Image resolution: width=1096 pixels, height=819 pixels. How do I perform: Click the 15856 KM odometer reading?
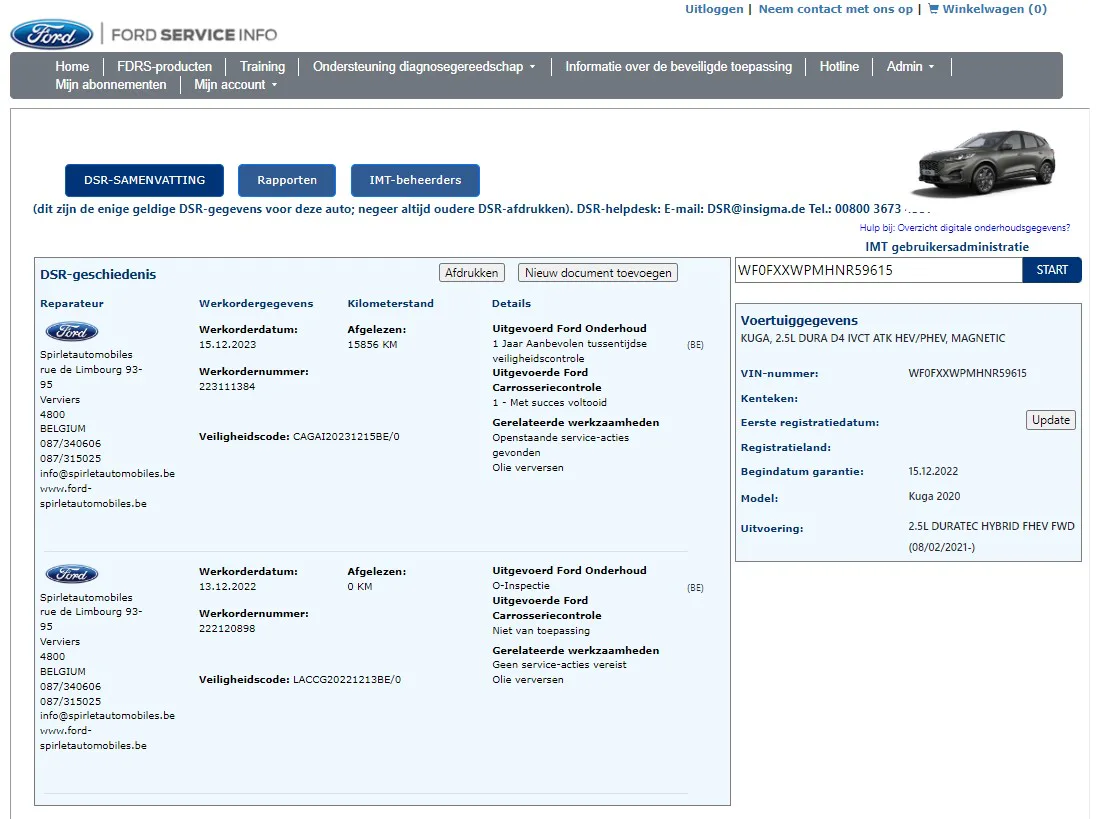(373, 345)
